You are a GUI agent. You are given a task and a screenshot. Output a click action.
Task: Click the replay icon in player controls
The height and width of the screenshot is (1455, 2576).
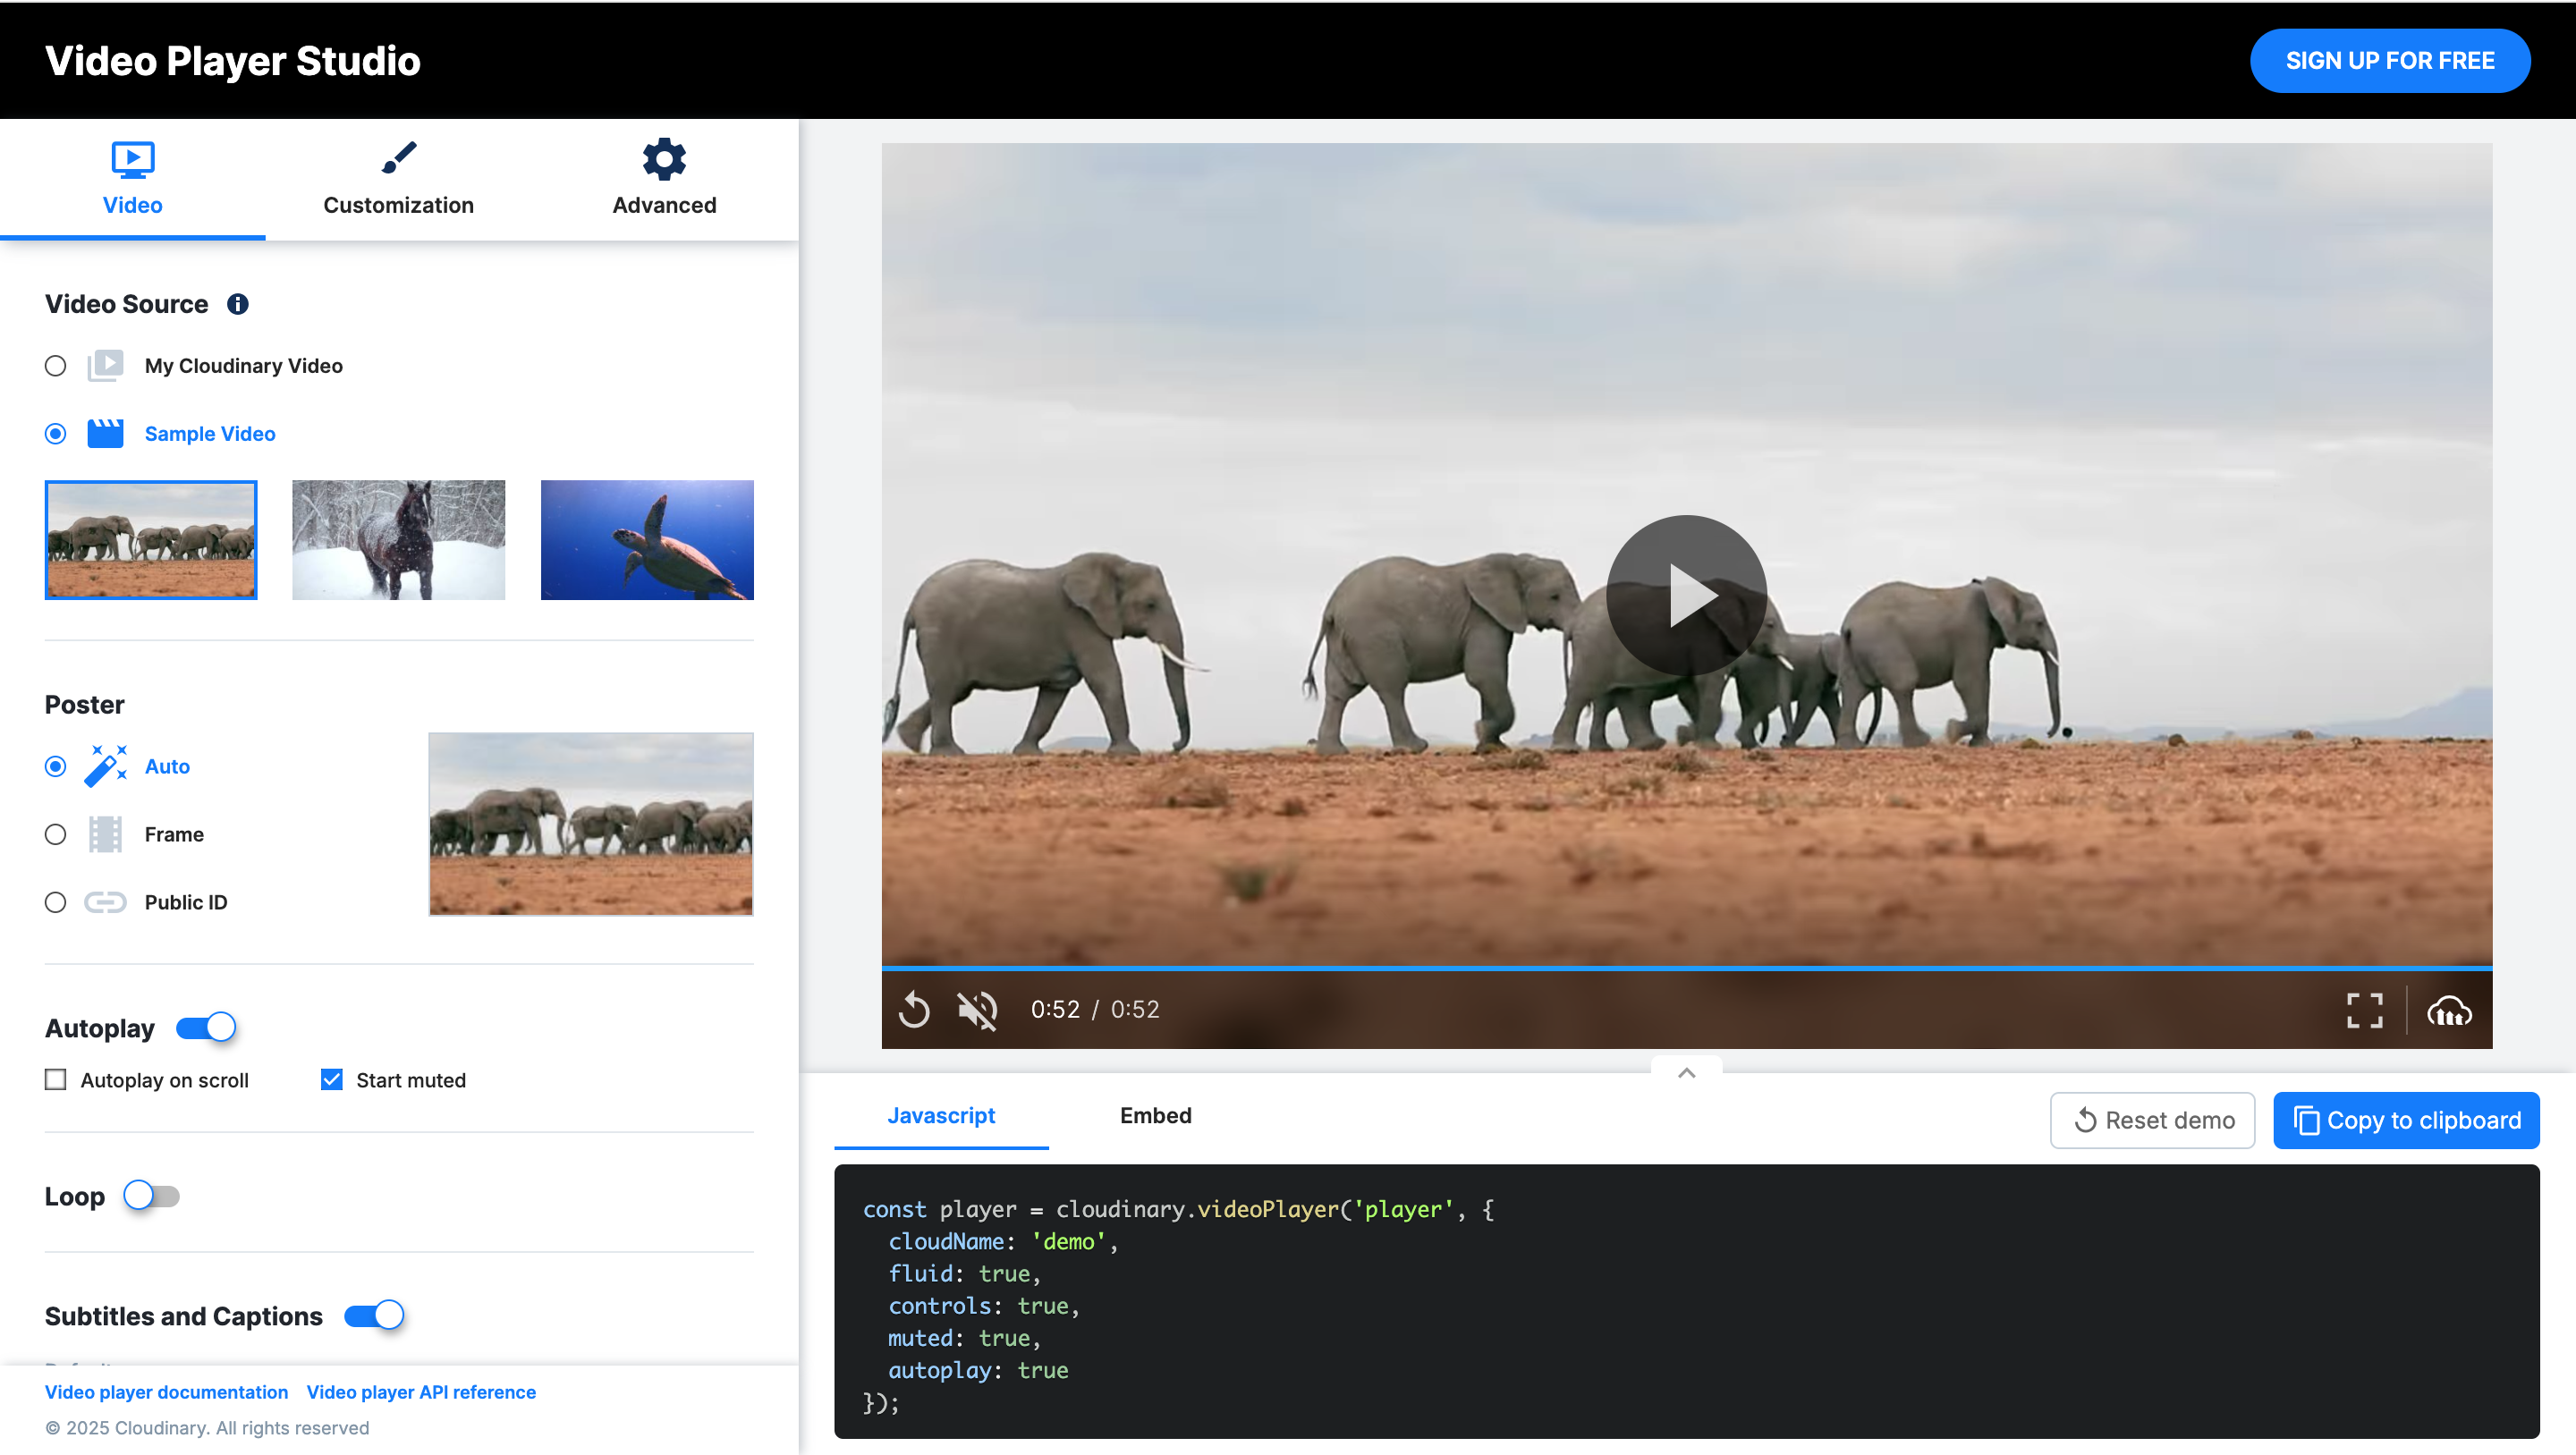click(914, 1010)
